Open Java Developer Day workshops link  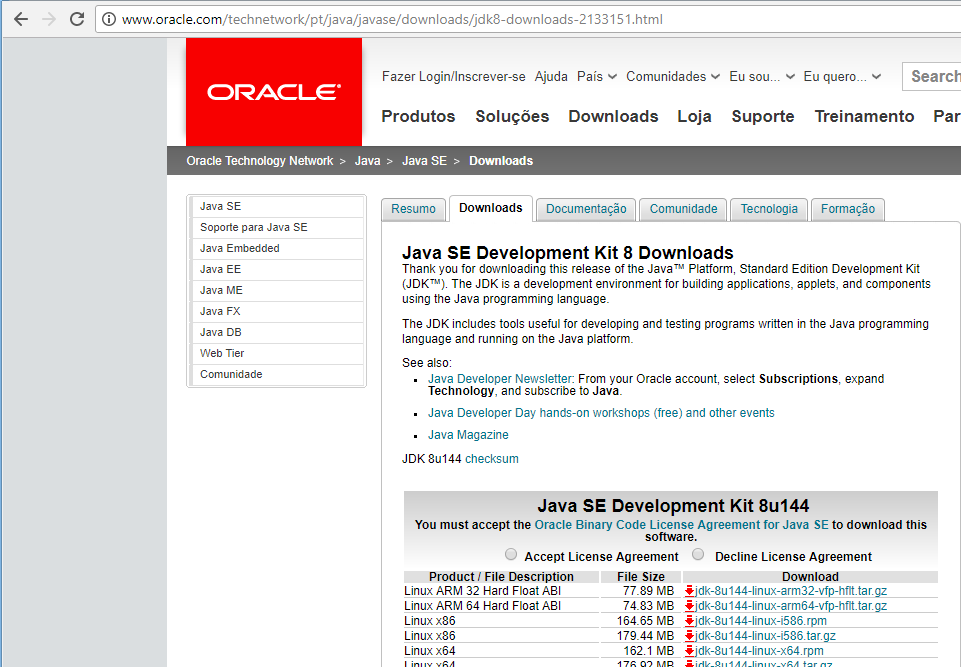point(601,413)
